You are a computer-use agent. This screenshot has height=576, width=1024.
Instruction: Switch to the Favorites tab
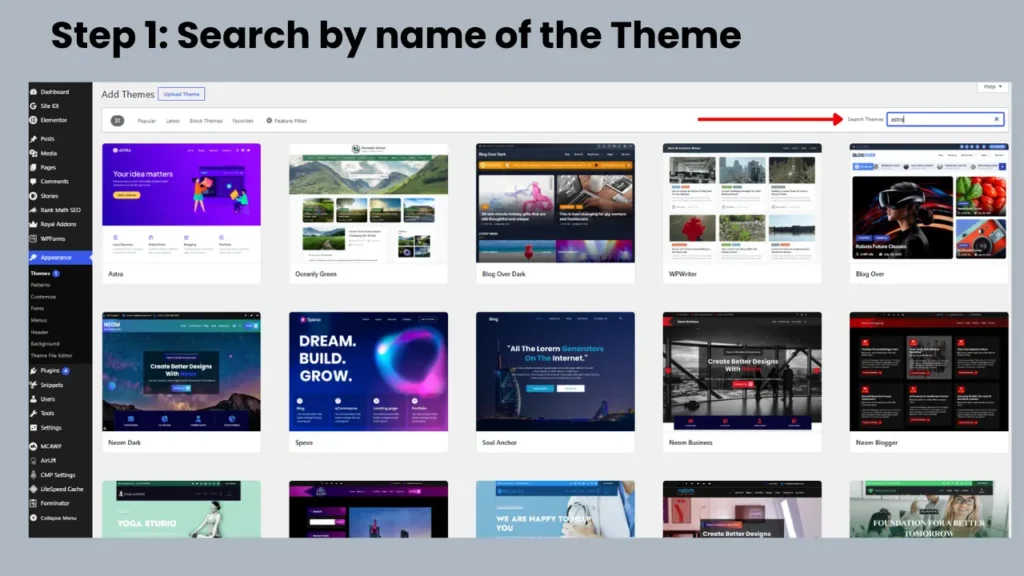[242, 121]
